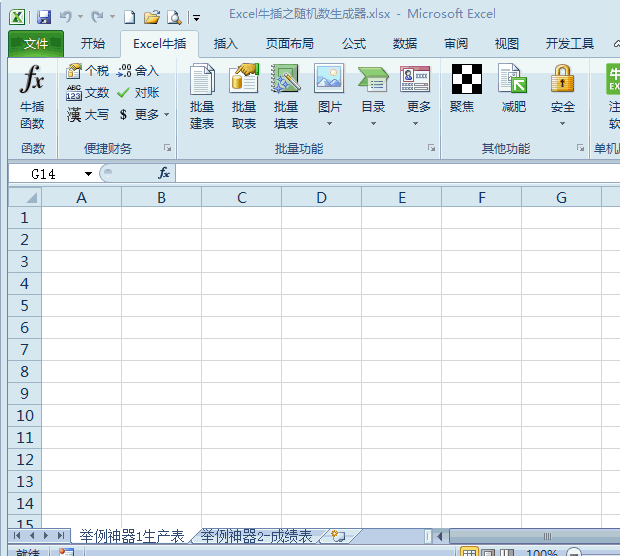Click the 批量填表 batch fill icon

pyautogui.click(x=286, y=97)
